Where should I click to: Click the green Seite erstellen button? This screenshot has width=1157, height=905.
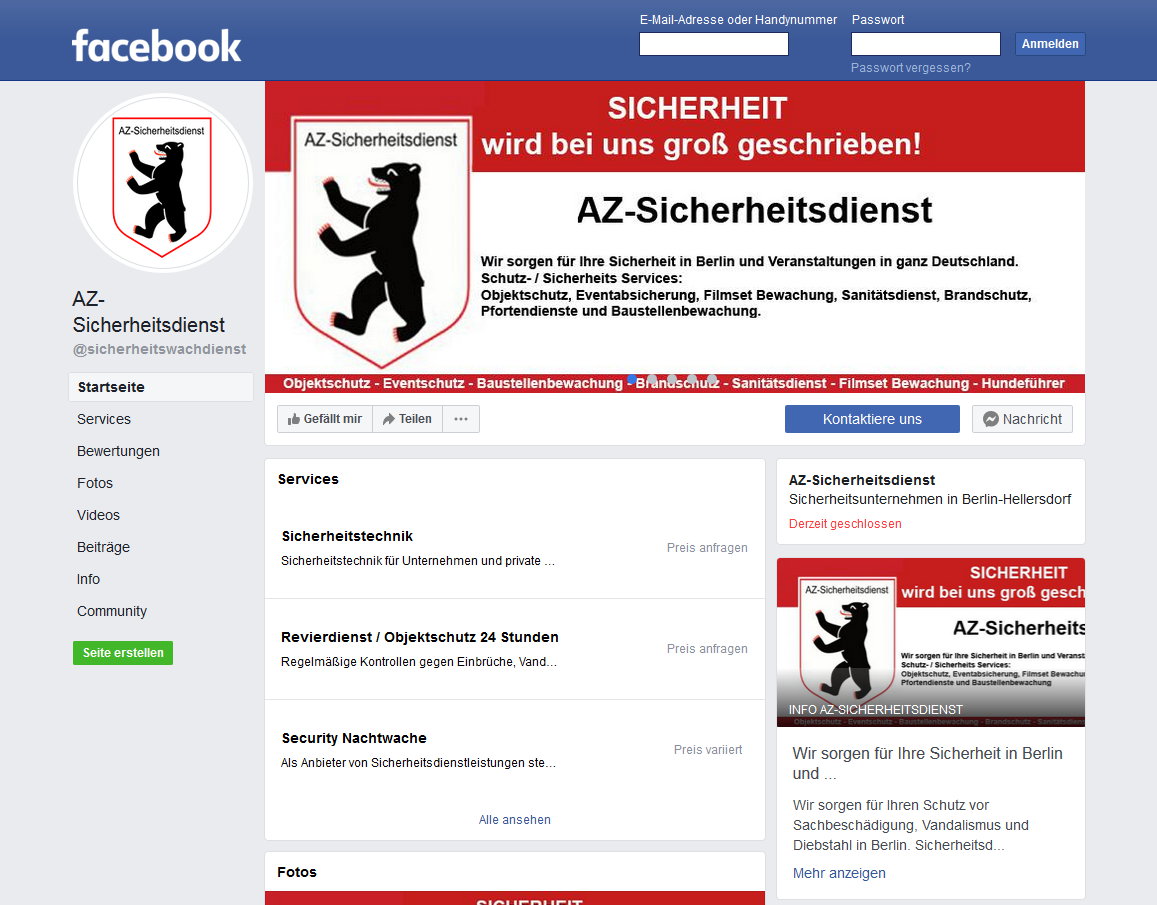[x=123, y=653]
